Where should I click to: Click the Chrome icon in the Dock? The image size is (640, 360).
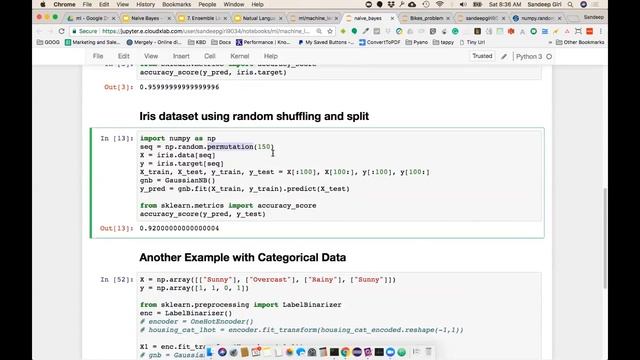[345, 352]
